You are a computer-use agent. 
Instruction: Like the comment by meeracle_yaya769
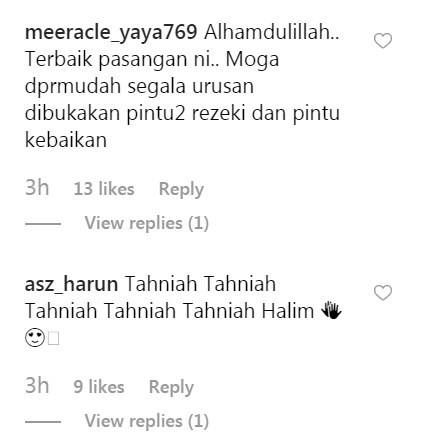(383, 41)
